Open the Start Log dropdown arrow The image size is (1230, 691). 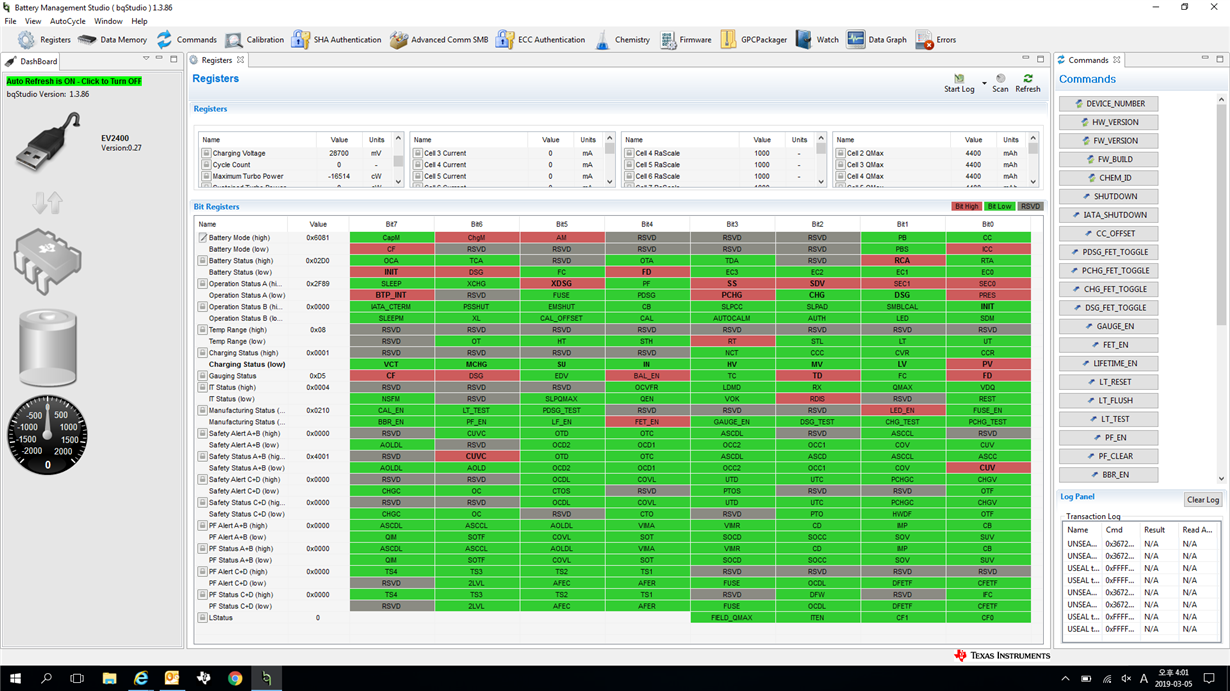(x=984, y=83)
